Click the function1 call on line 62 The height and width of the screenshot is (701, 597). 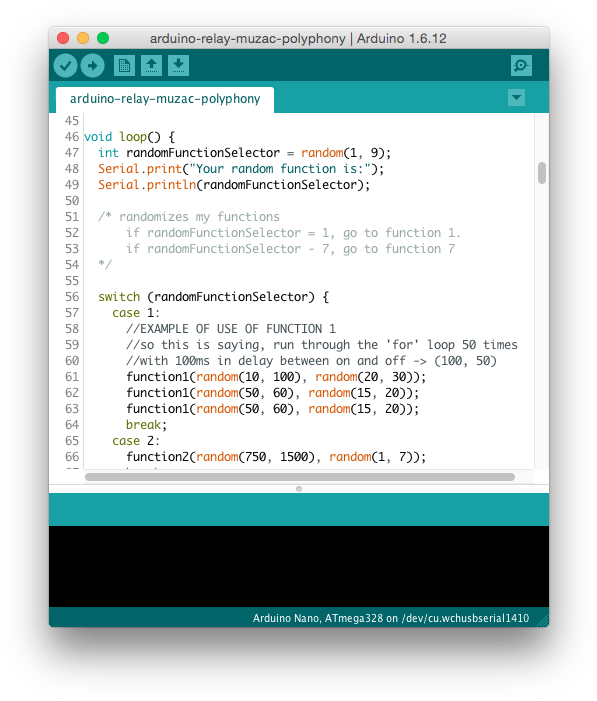pos(272,393)
